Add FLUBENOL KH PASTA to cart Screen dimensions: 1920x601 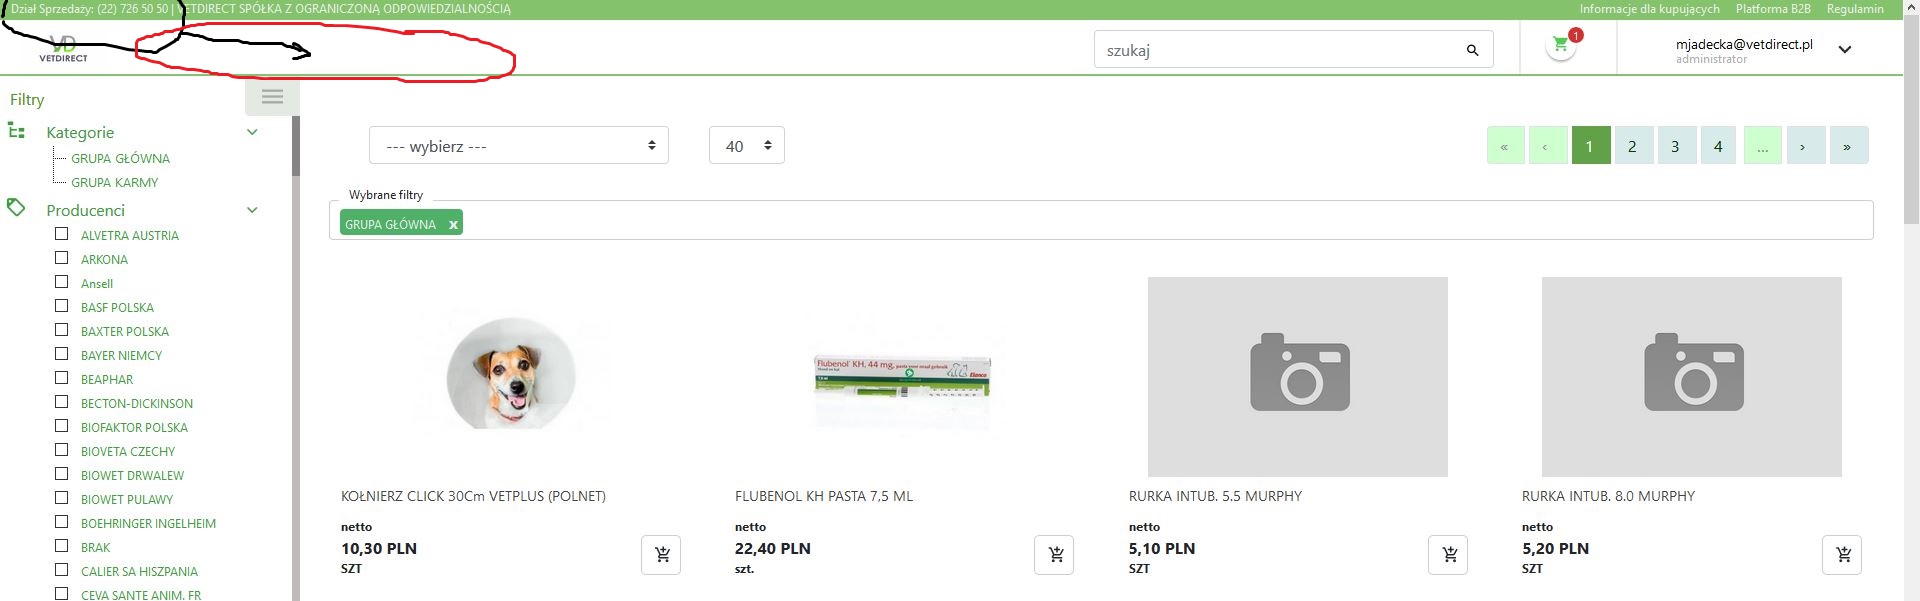tap(1054, 555)
